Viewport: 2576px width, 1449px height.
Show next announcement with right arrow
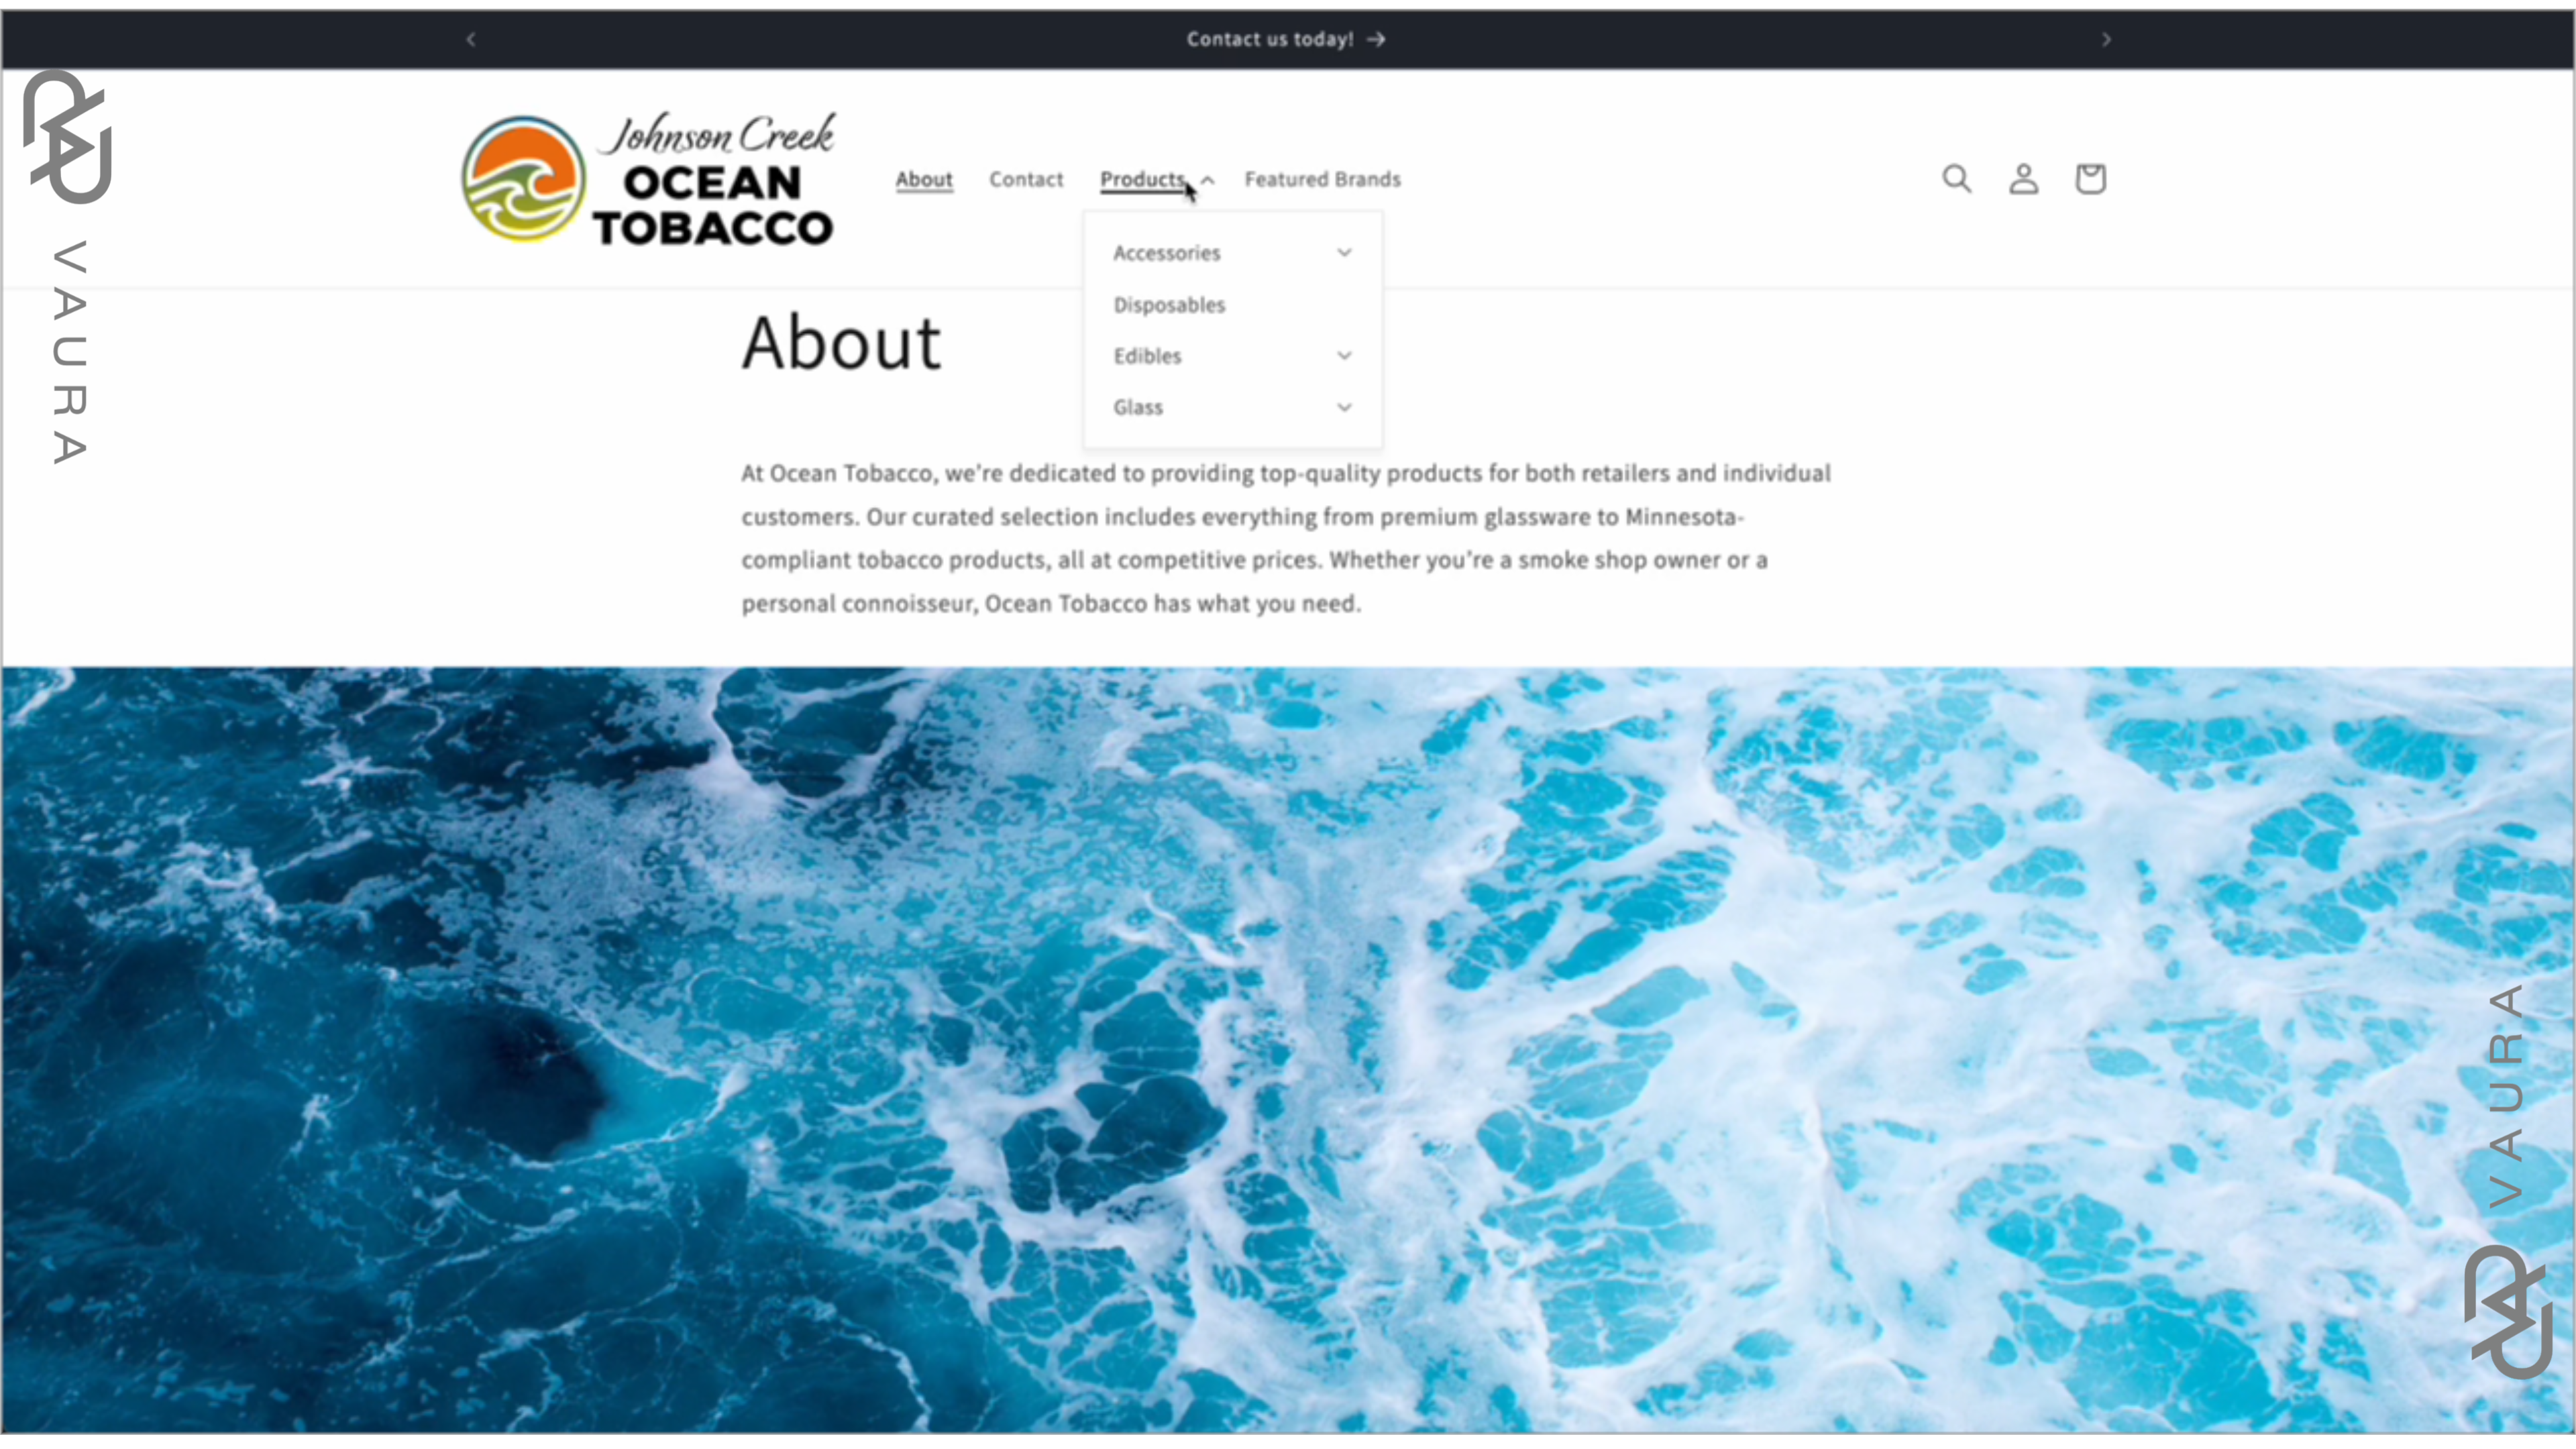pos(2106,39)
